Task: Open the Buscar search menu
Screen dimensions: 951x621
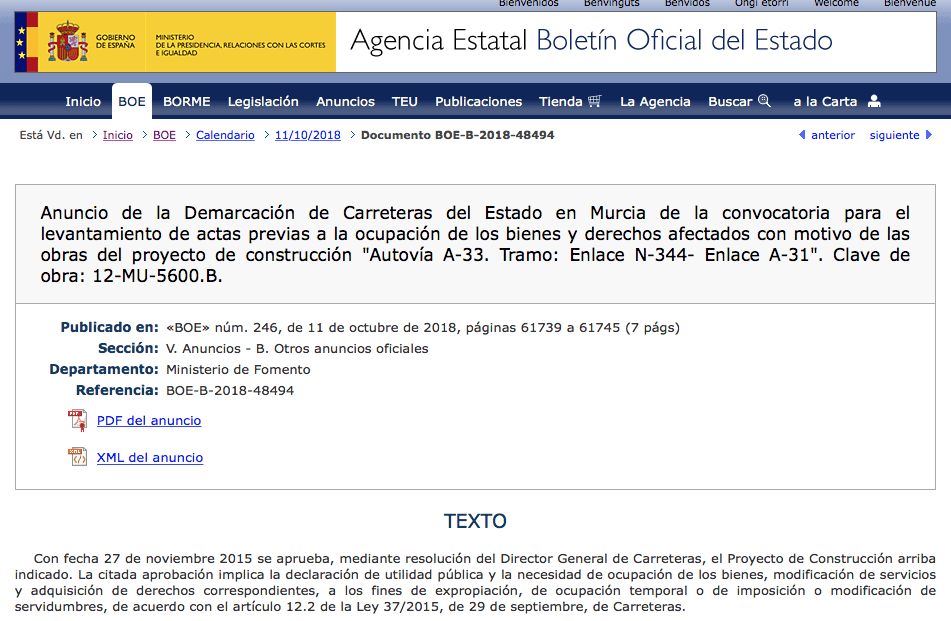Action: point(730,101)
